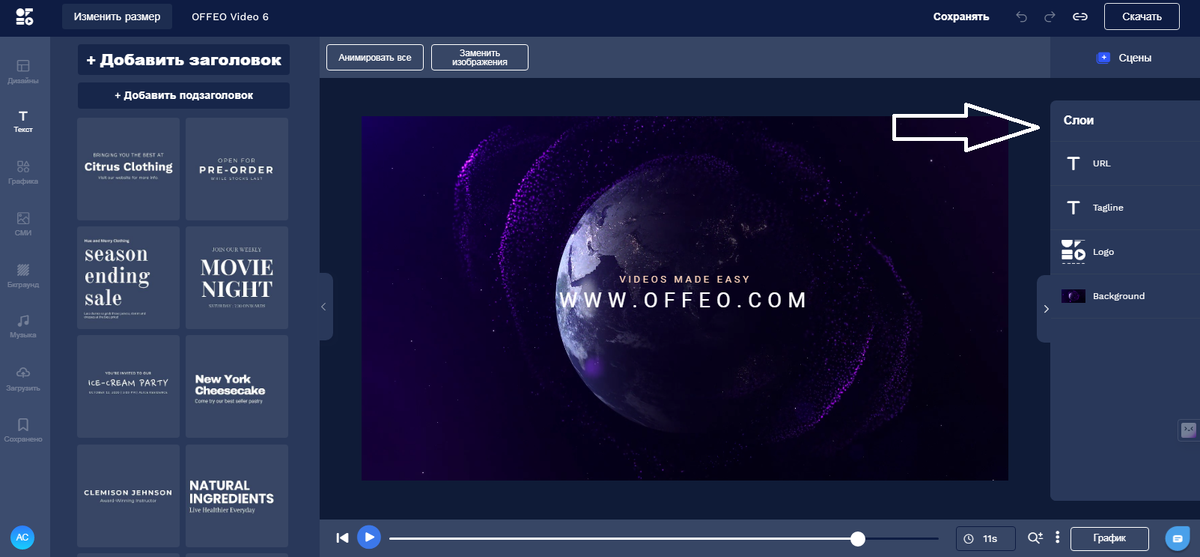Click Анимировать все button
Viewport: 1200px width, 557px height.
click(x=375, y=58)
